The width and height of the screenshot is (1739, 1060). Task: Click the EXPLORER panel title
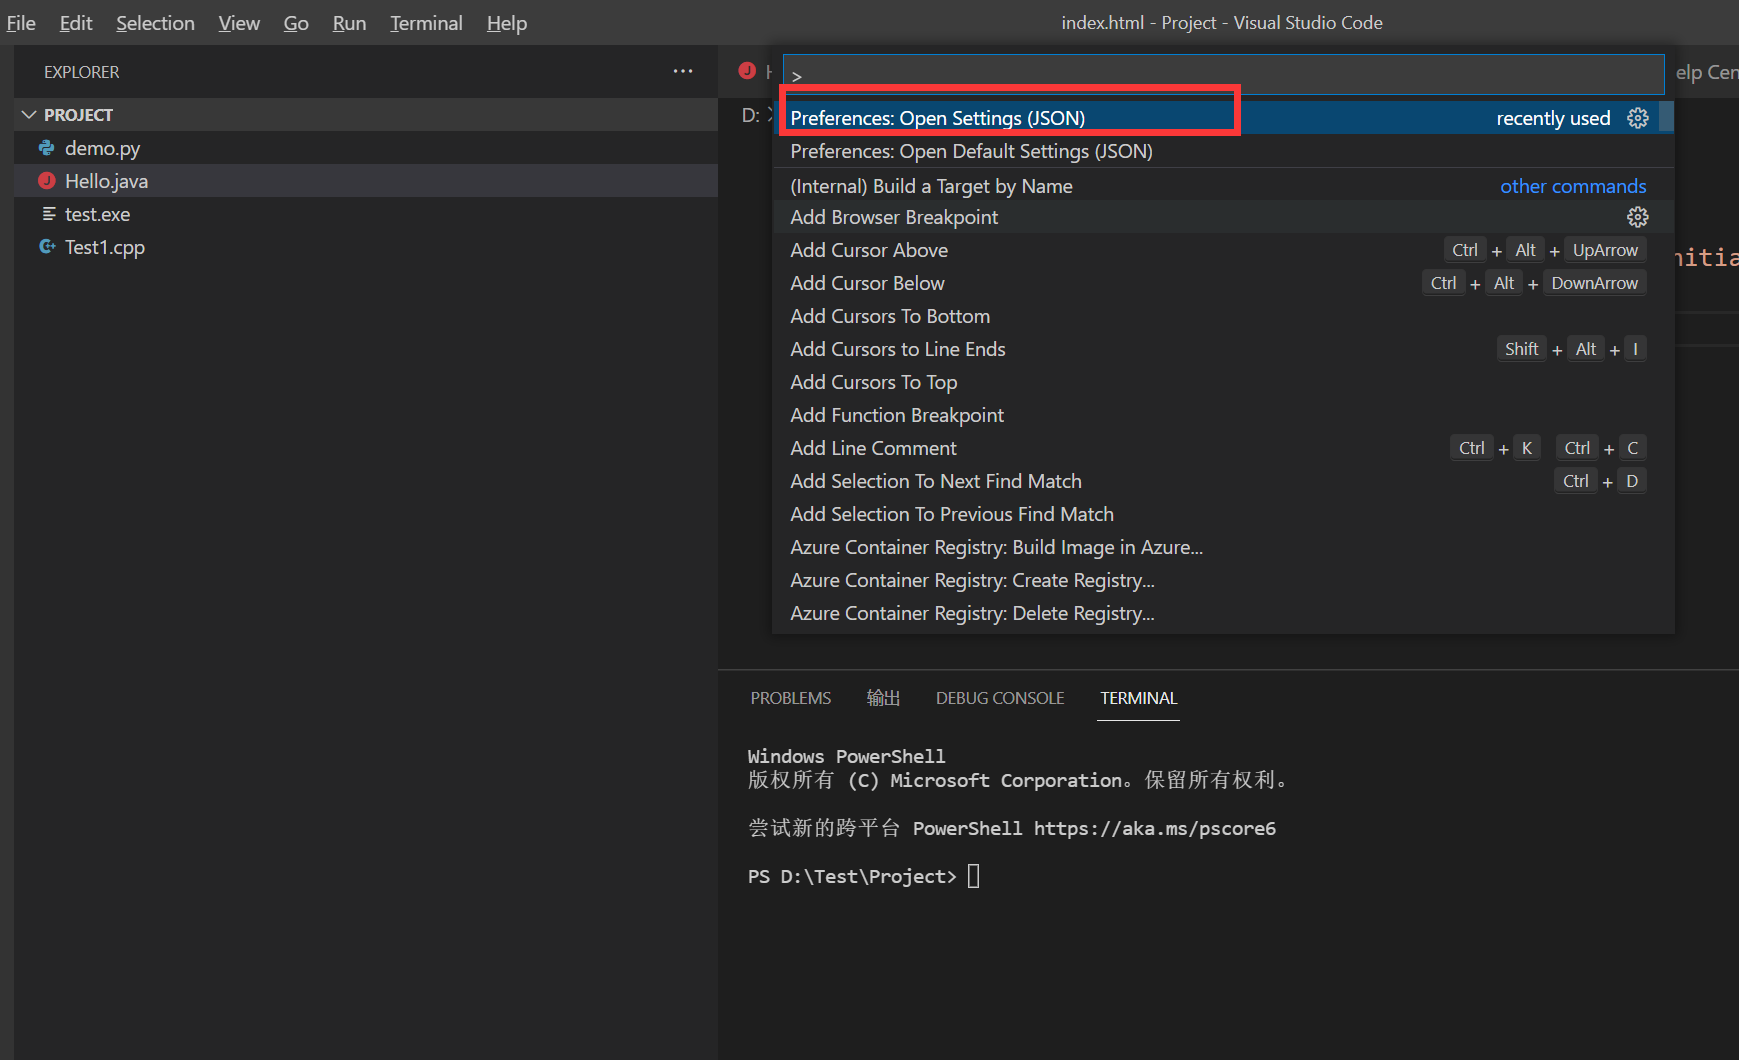tap(82, 72)
